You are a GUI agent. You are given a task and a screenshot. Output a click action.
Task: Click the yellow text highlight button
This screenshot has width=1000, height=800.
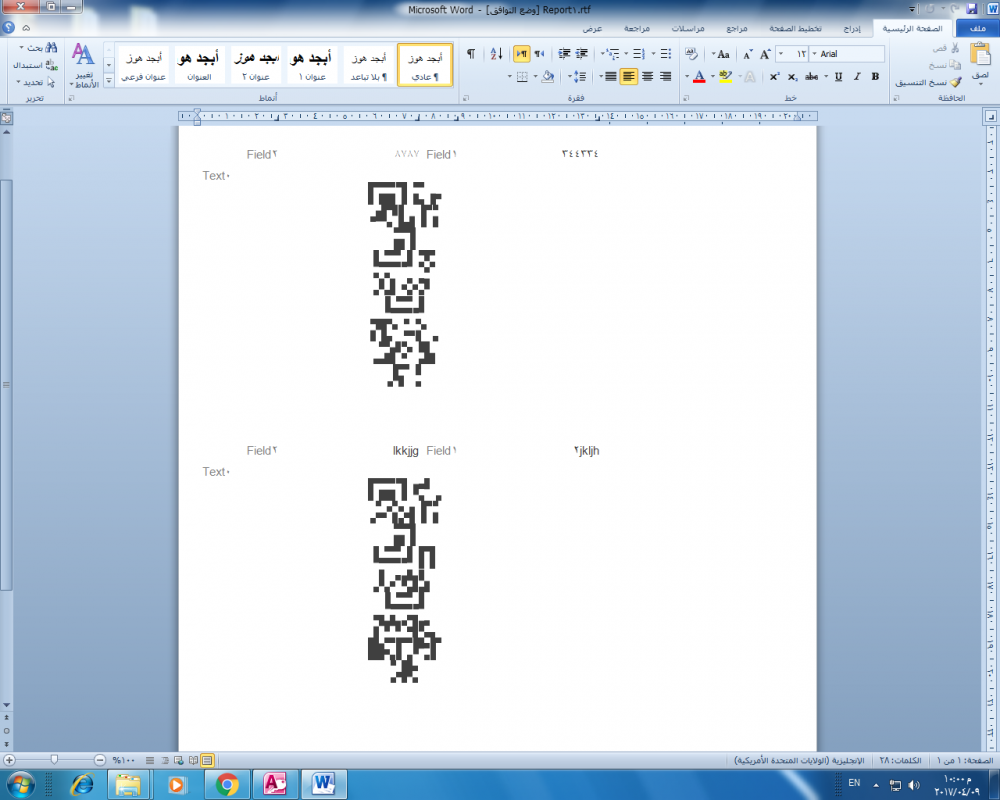725,77
